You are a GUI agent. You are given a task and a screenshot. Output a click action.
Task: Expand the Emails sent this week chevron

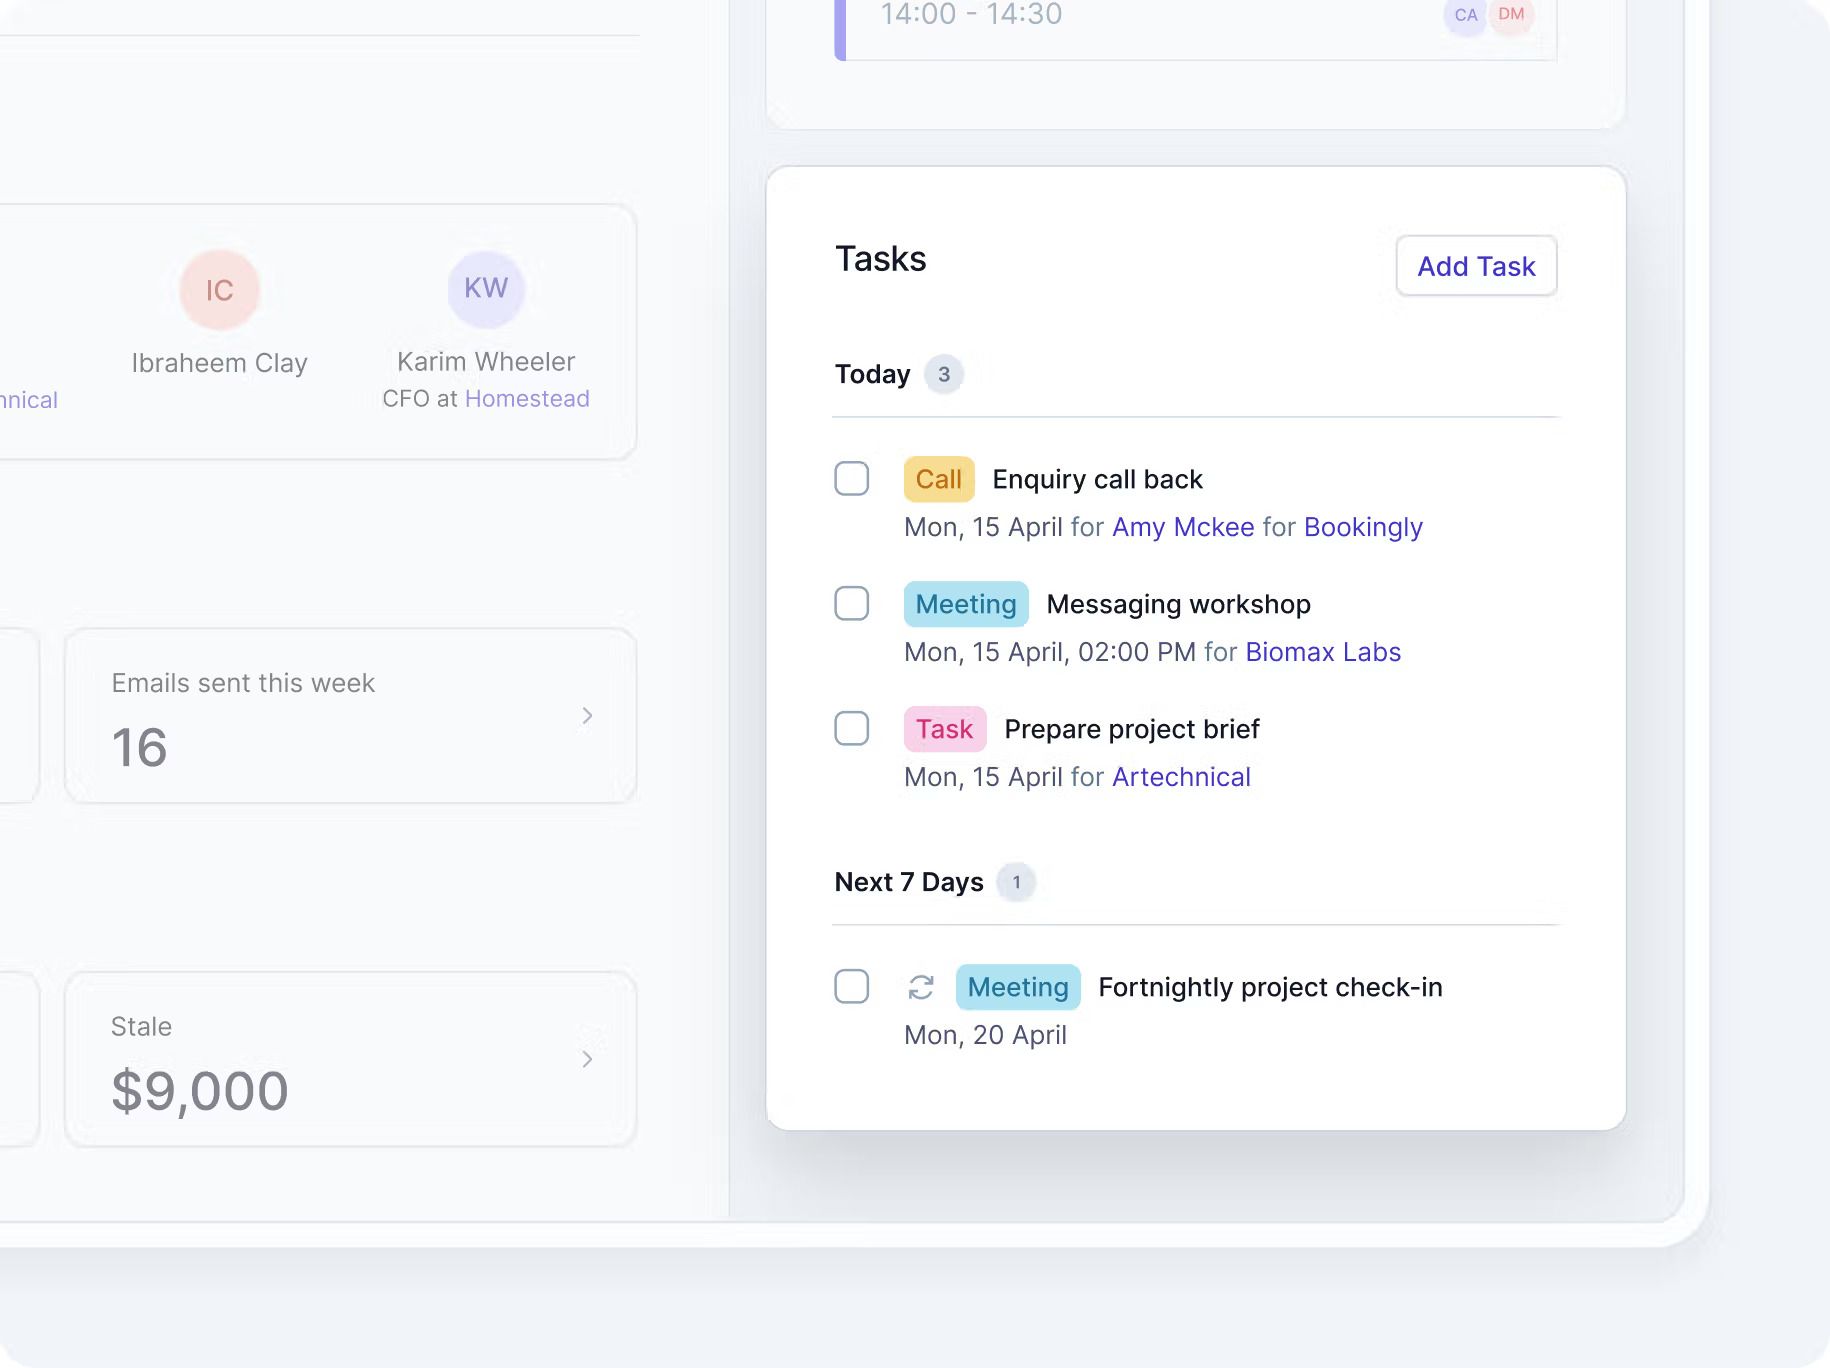point(587,716)
